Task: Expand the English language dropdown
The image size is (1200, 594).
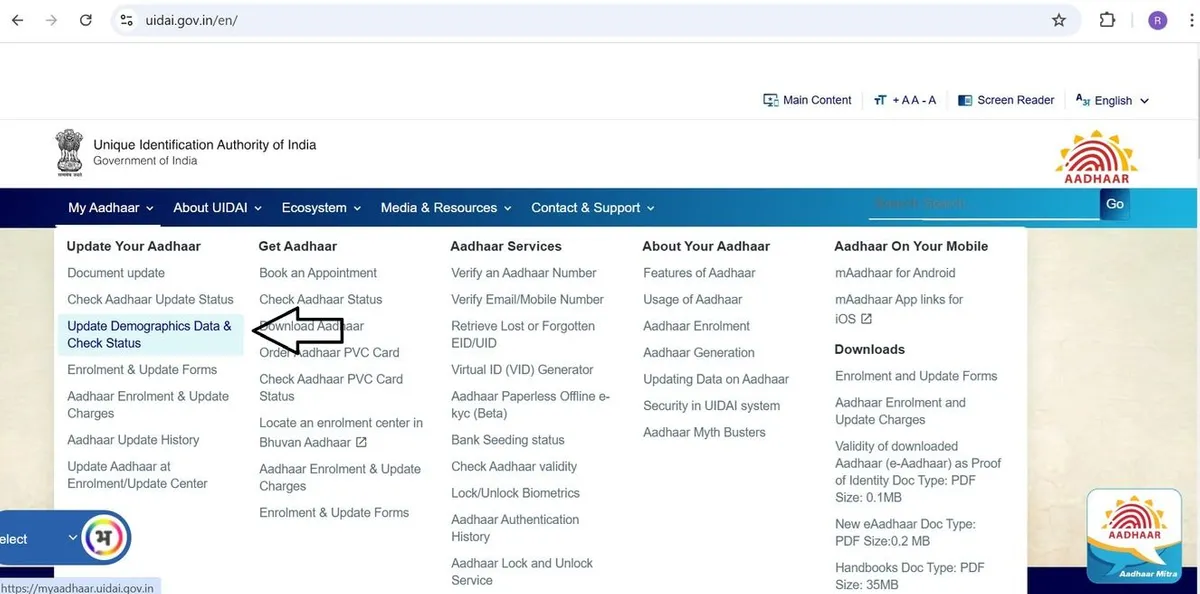Action: click(x=1111, y=100)
